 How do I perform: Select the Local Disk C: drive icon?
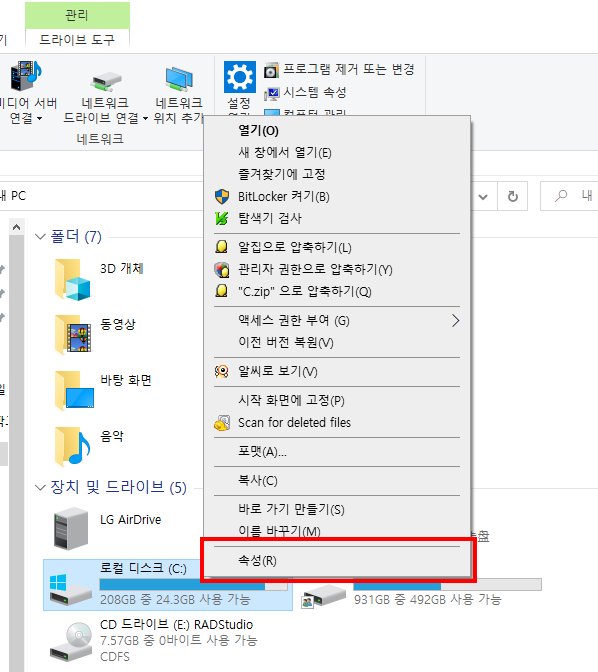click(x=70, y=590)
